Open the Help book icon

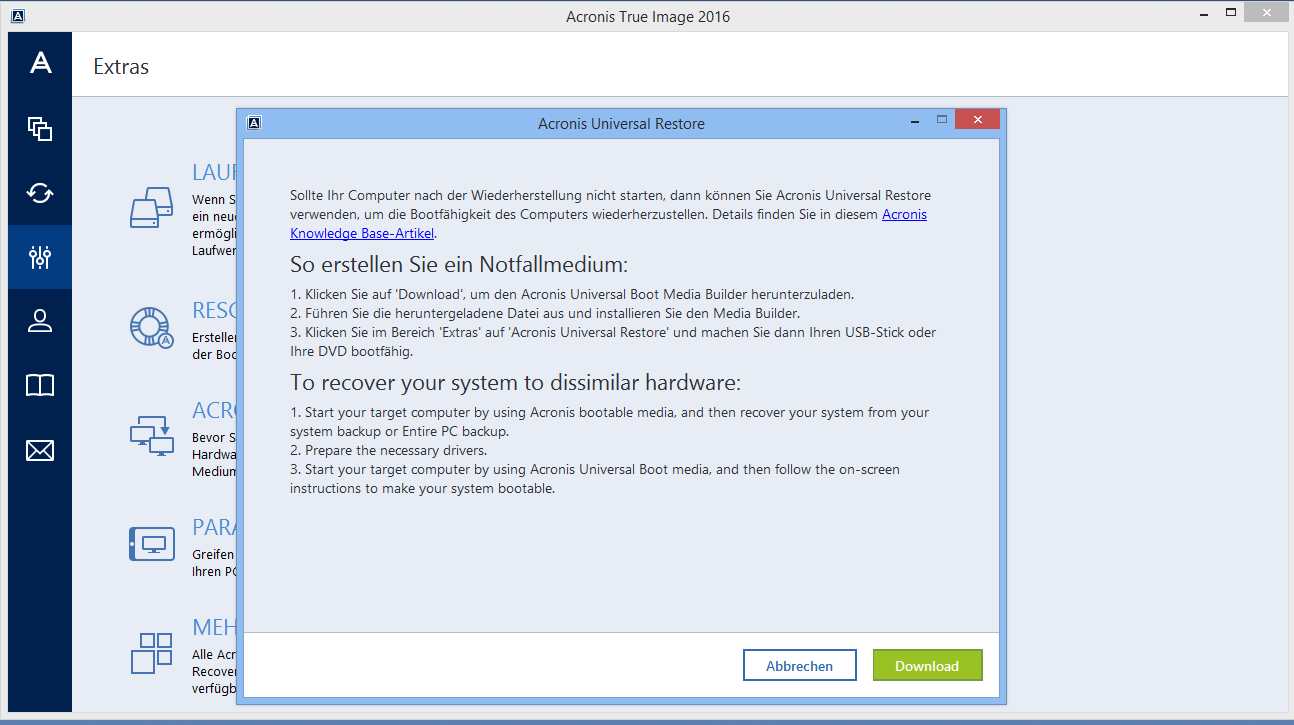pyautogui.click(x=40, y=386)
